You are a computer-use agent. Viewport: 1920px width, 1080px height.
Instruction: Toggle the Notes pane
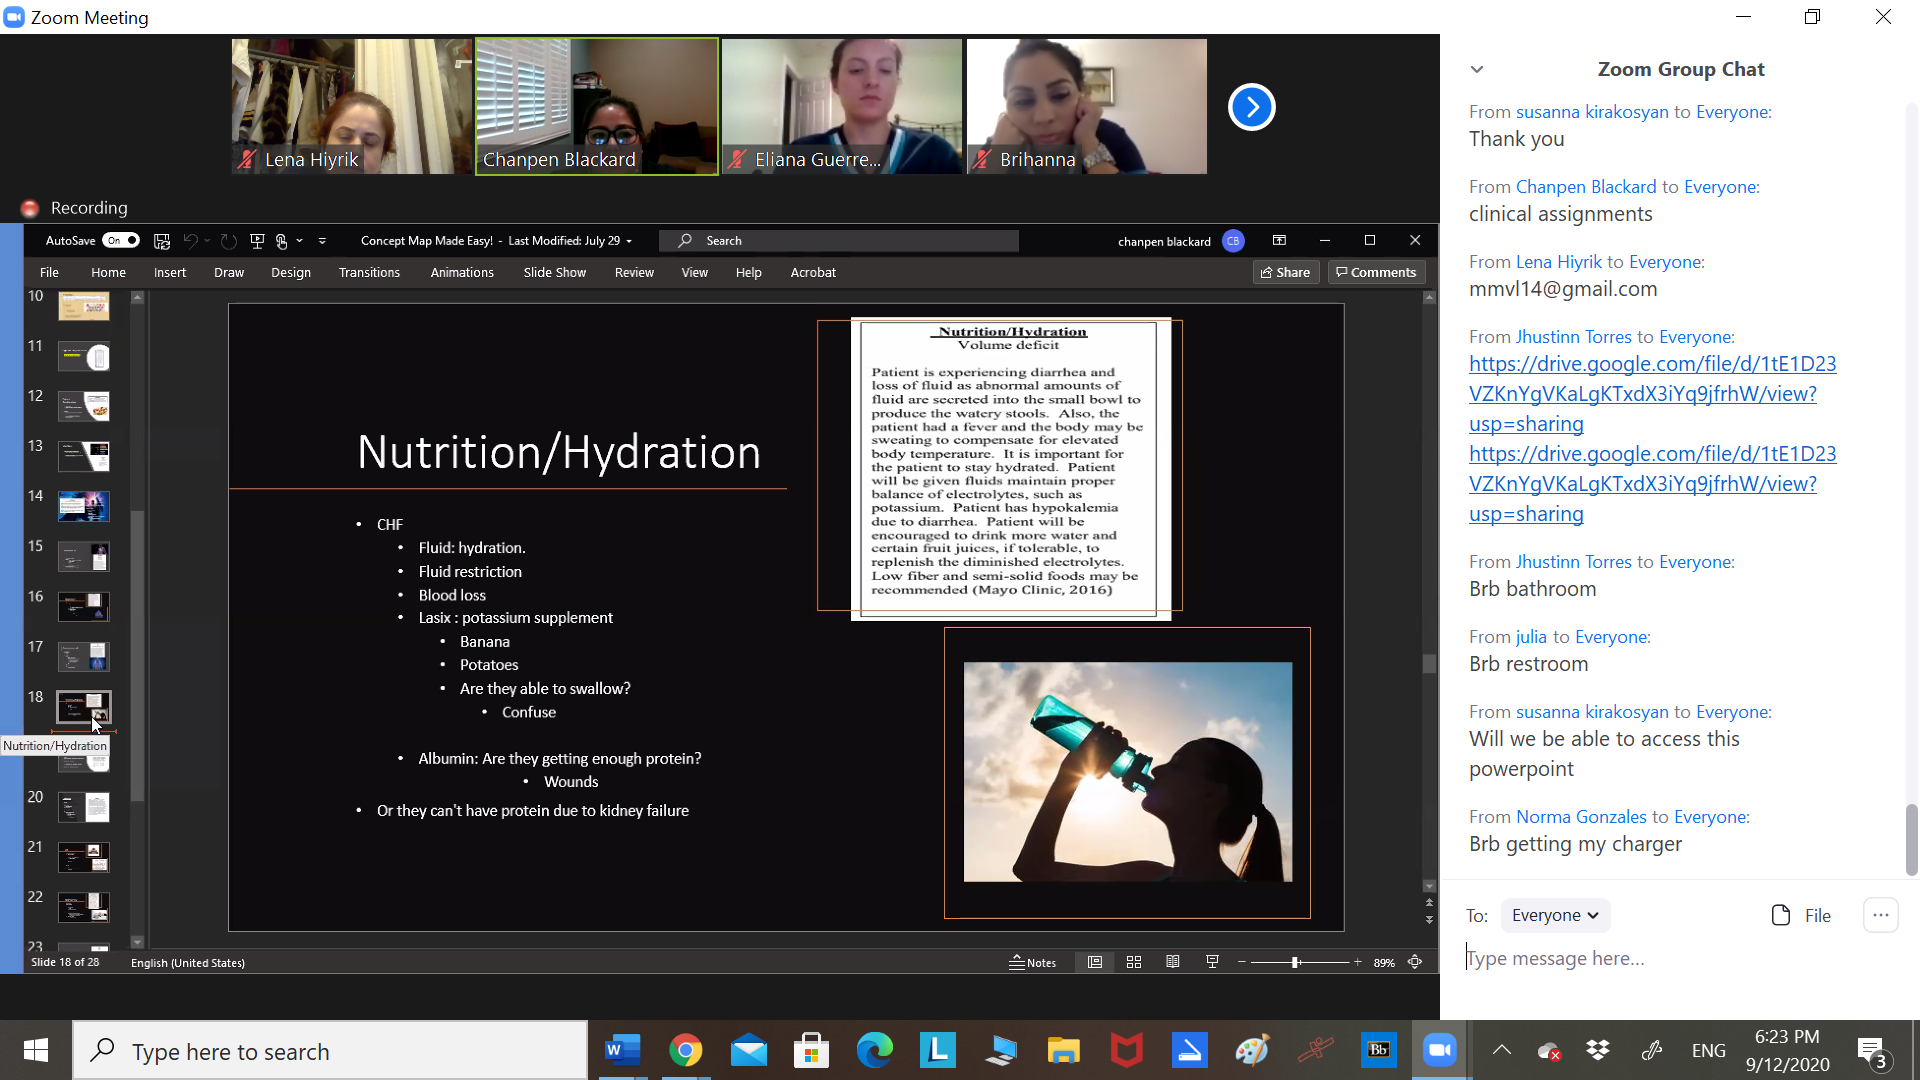[x=1032, y=962]
